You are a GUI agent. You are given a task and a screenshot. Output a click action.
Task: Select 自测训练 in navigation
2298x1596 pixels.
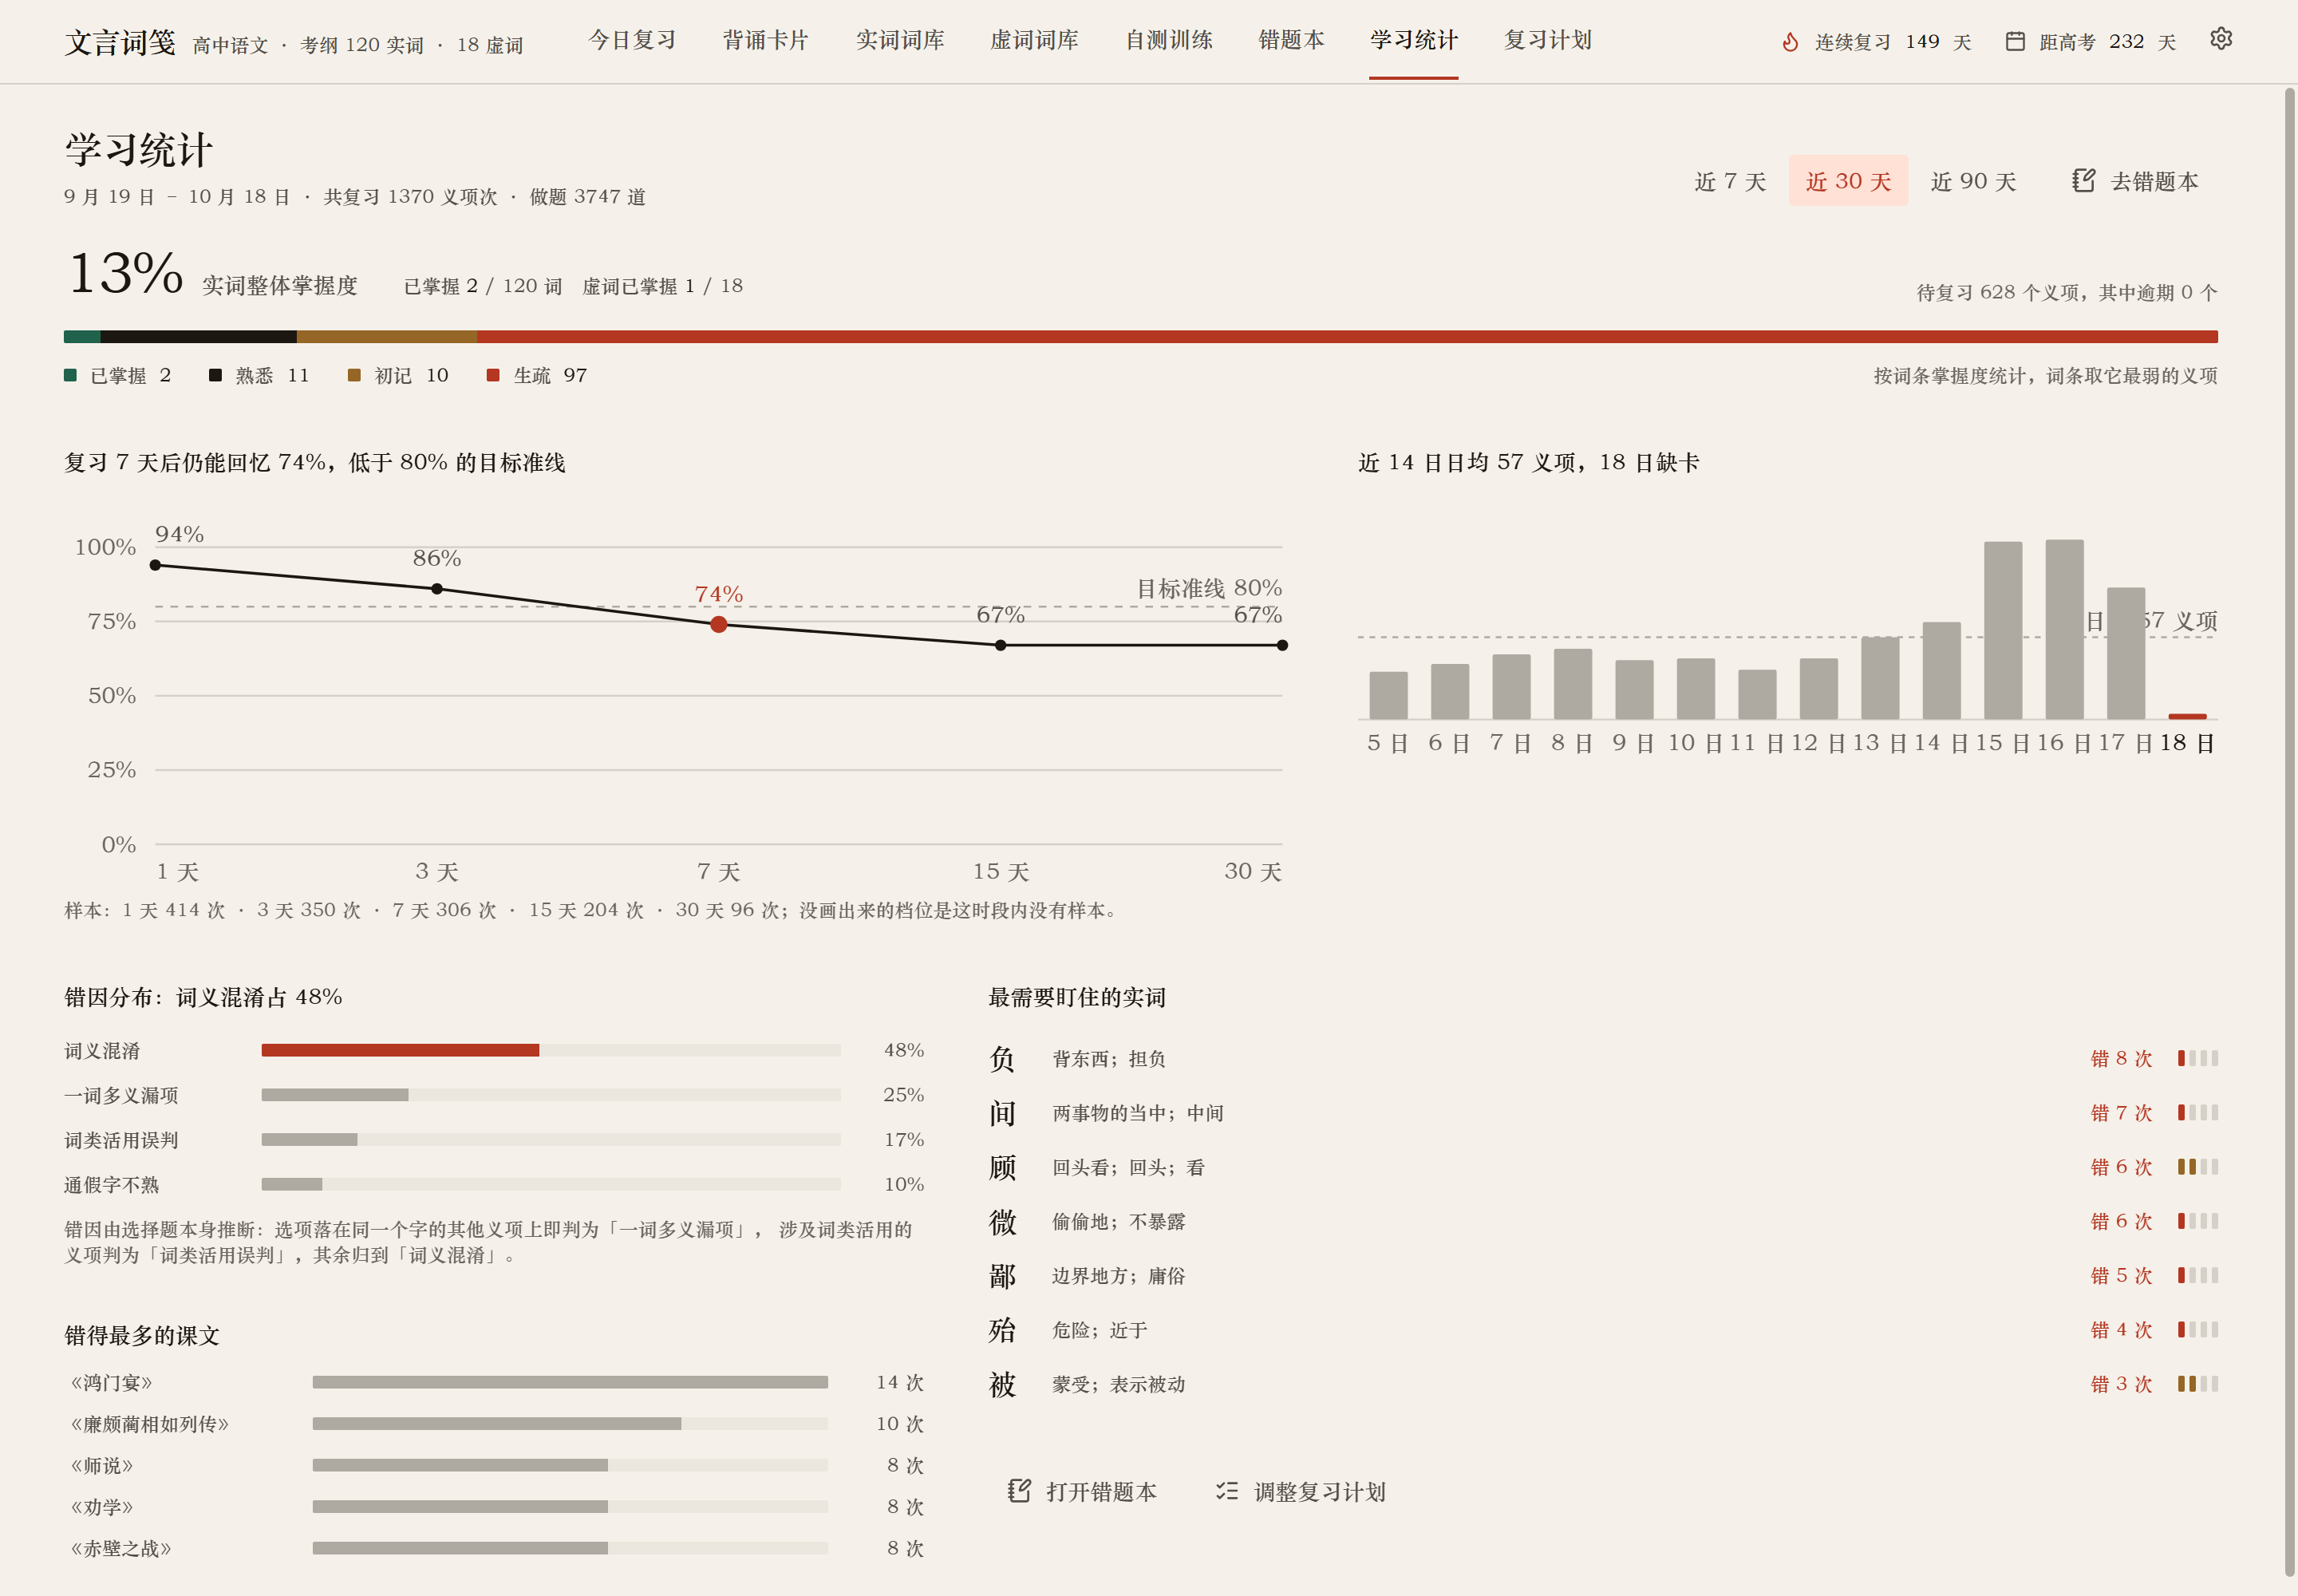(1168, 40)
